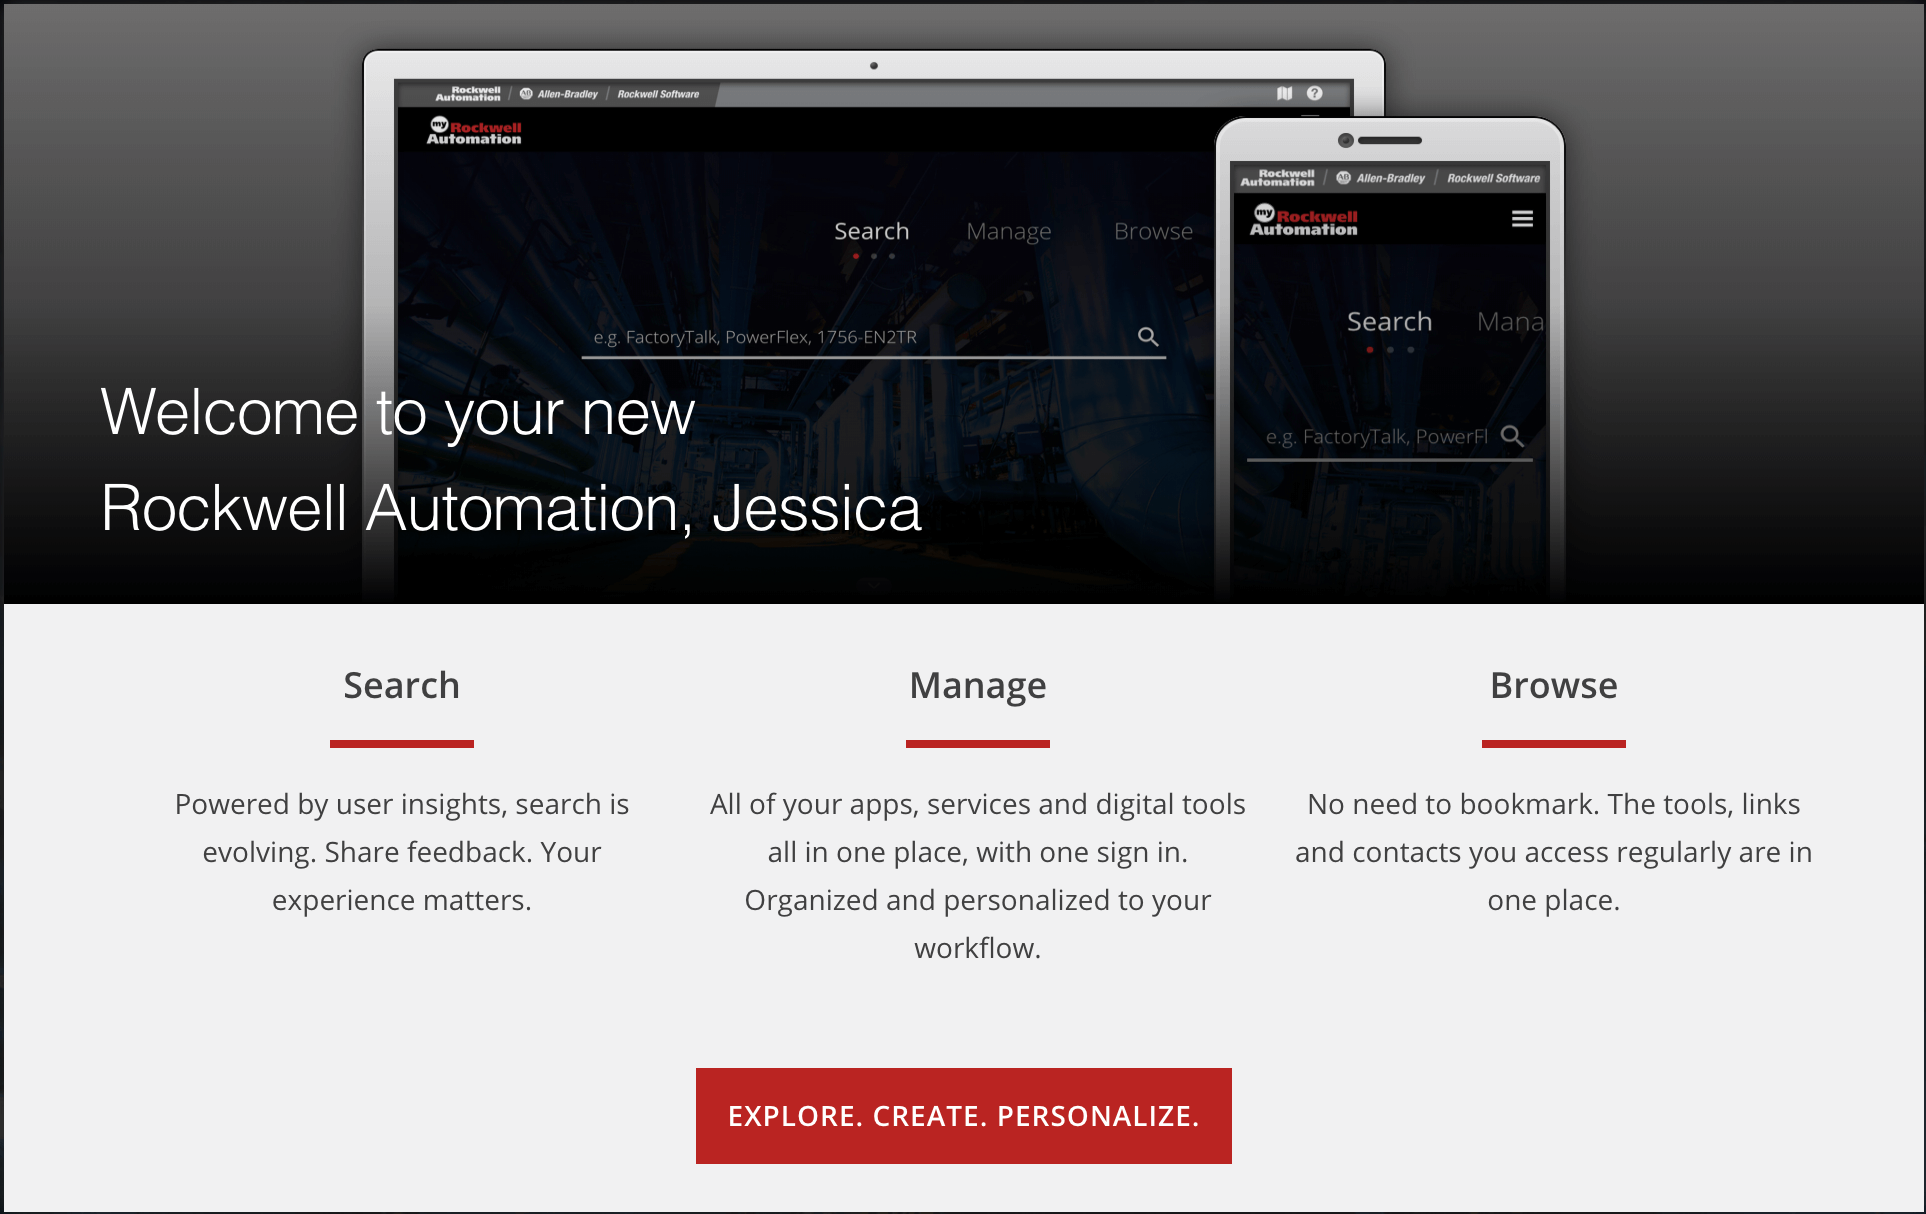Click text 'All of your apps, services and digital tools'
1926x1214 pixels.
click(x=977, y=804)
